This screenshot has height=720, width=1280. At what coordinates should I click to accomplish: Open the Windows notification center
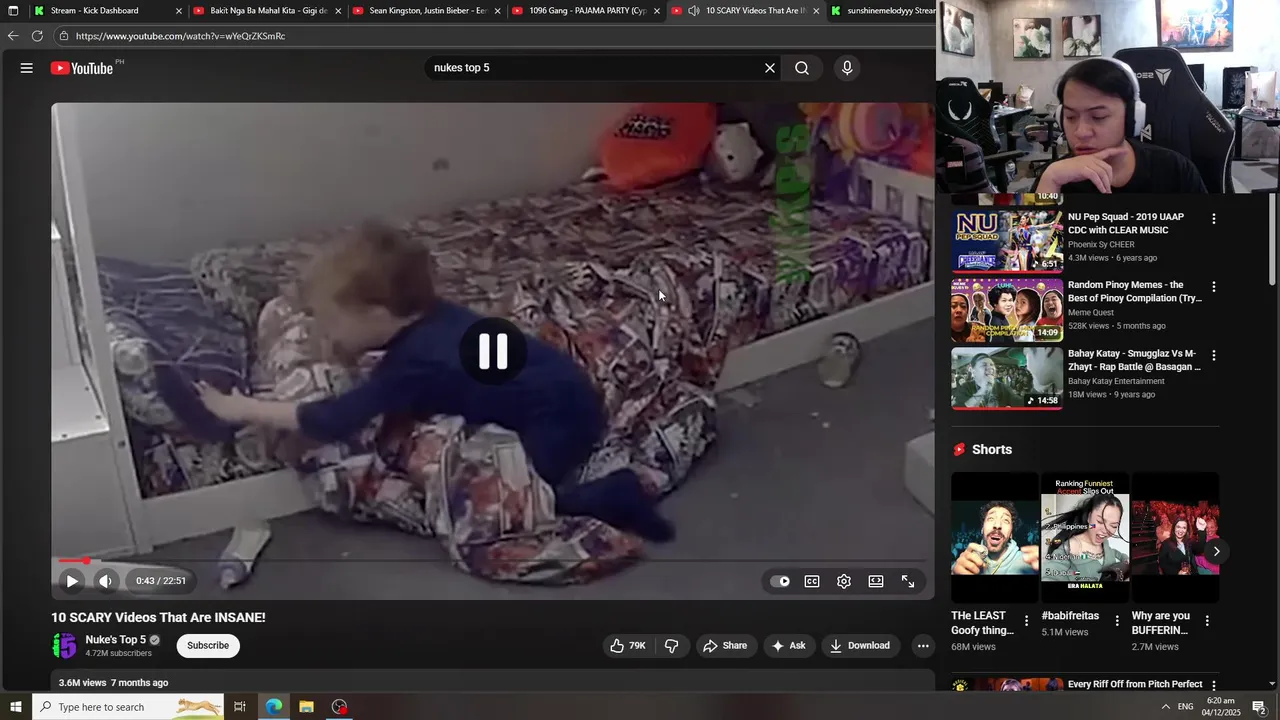[x=1260, y=707]
